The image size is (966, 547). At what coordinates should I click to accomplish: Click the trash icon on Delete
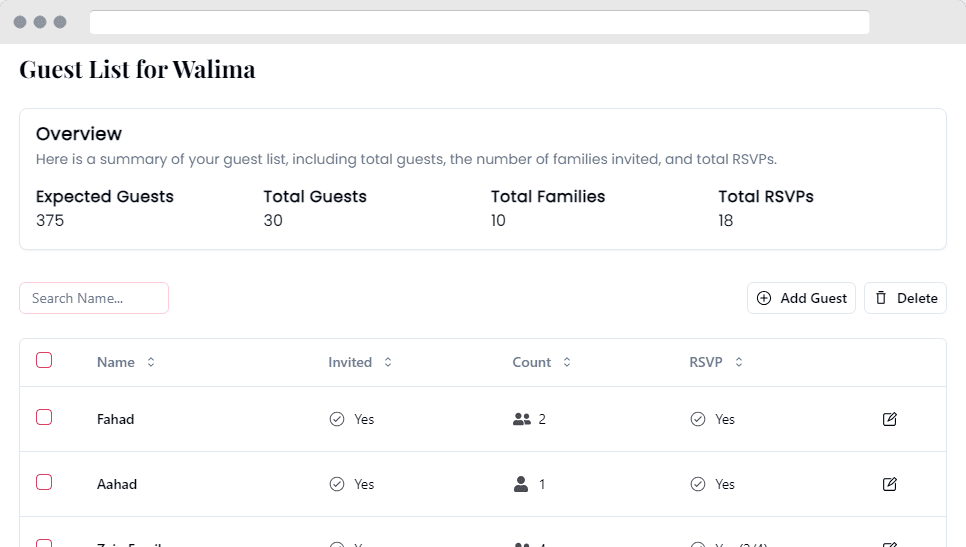(x=881, y=298)
